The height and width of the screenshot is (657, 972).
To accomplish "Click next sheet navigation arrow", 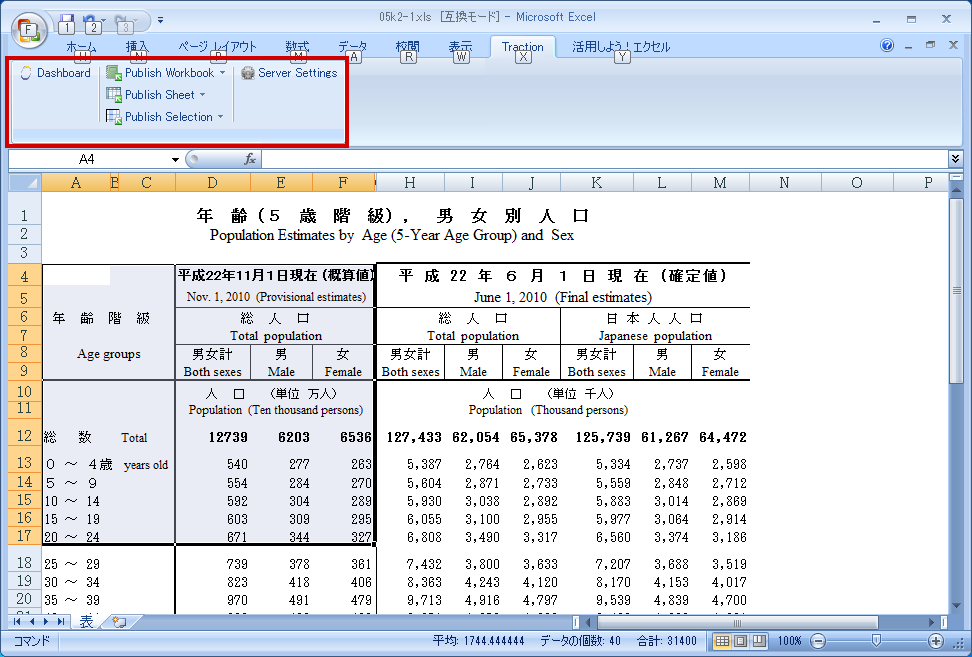I will 45,621.
